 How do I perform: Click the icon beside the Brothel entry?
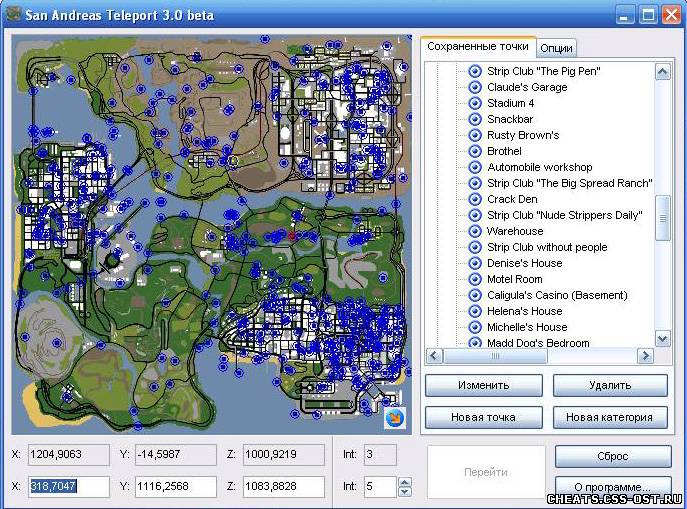(475, 151)
